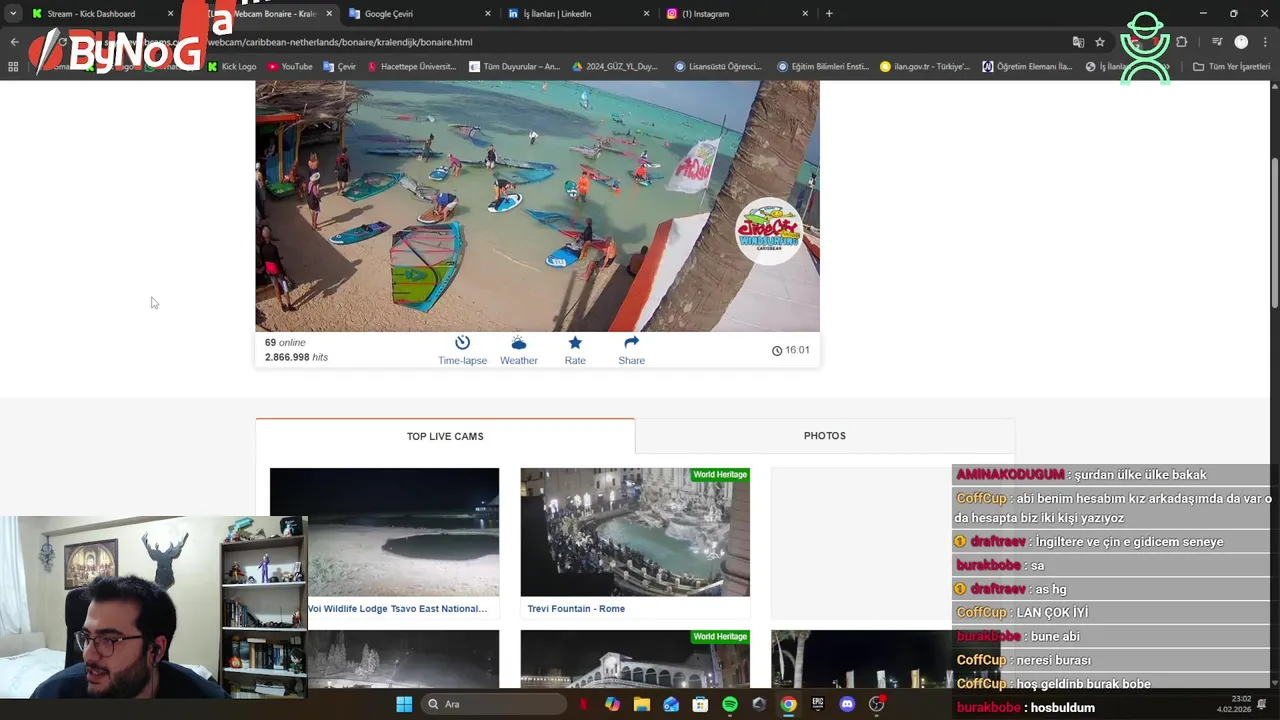Open Epic Games Launcher from taskbar
1280x720 pixels.
pyautogui.click(x=818, y=704)
